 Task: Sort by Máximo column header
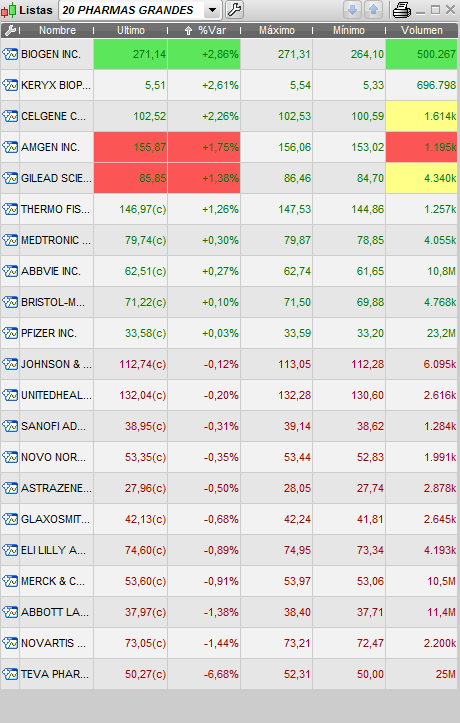pos(277,30)
